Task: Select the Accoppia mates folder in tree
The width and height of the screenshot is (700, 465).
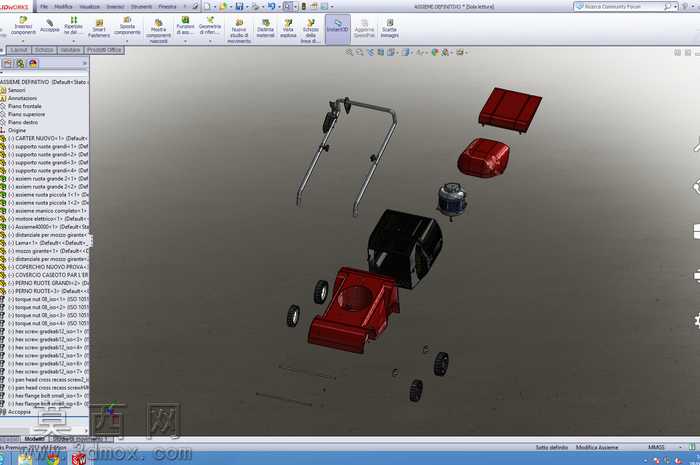Action: tap(18, 412)
